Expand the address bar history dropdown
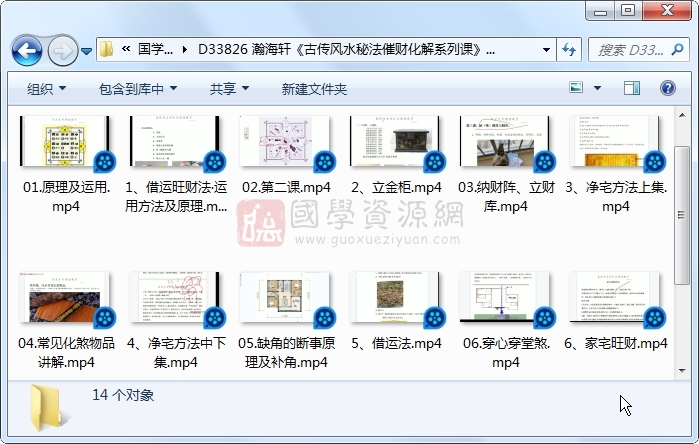Image resolution: width=699 pixels, height=444 pixels. [546, 49]
